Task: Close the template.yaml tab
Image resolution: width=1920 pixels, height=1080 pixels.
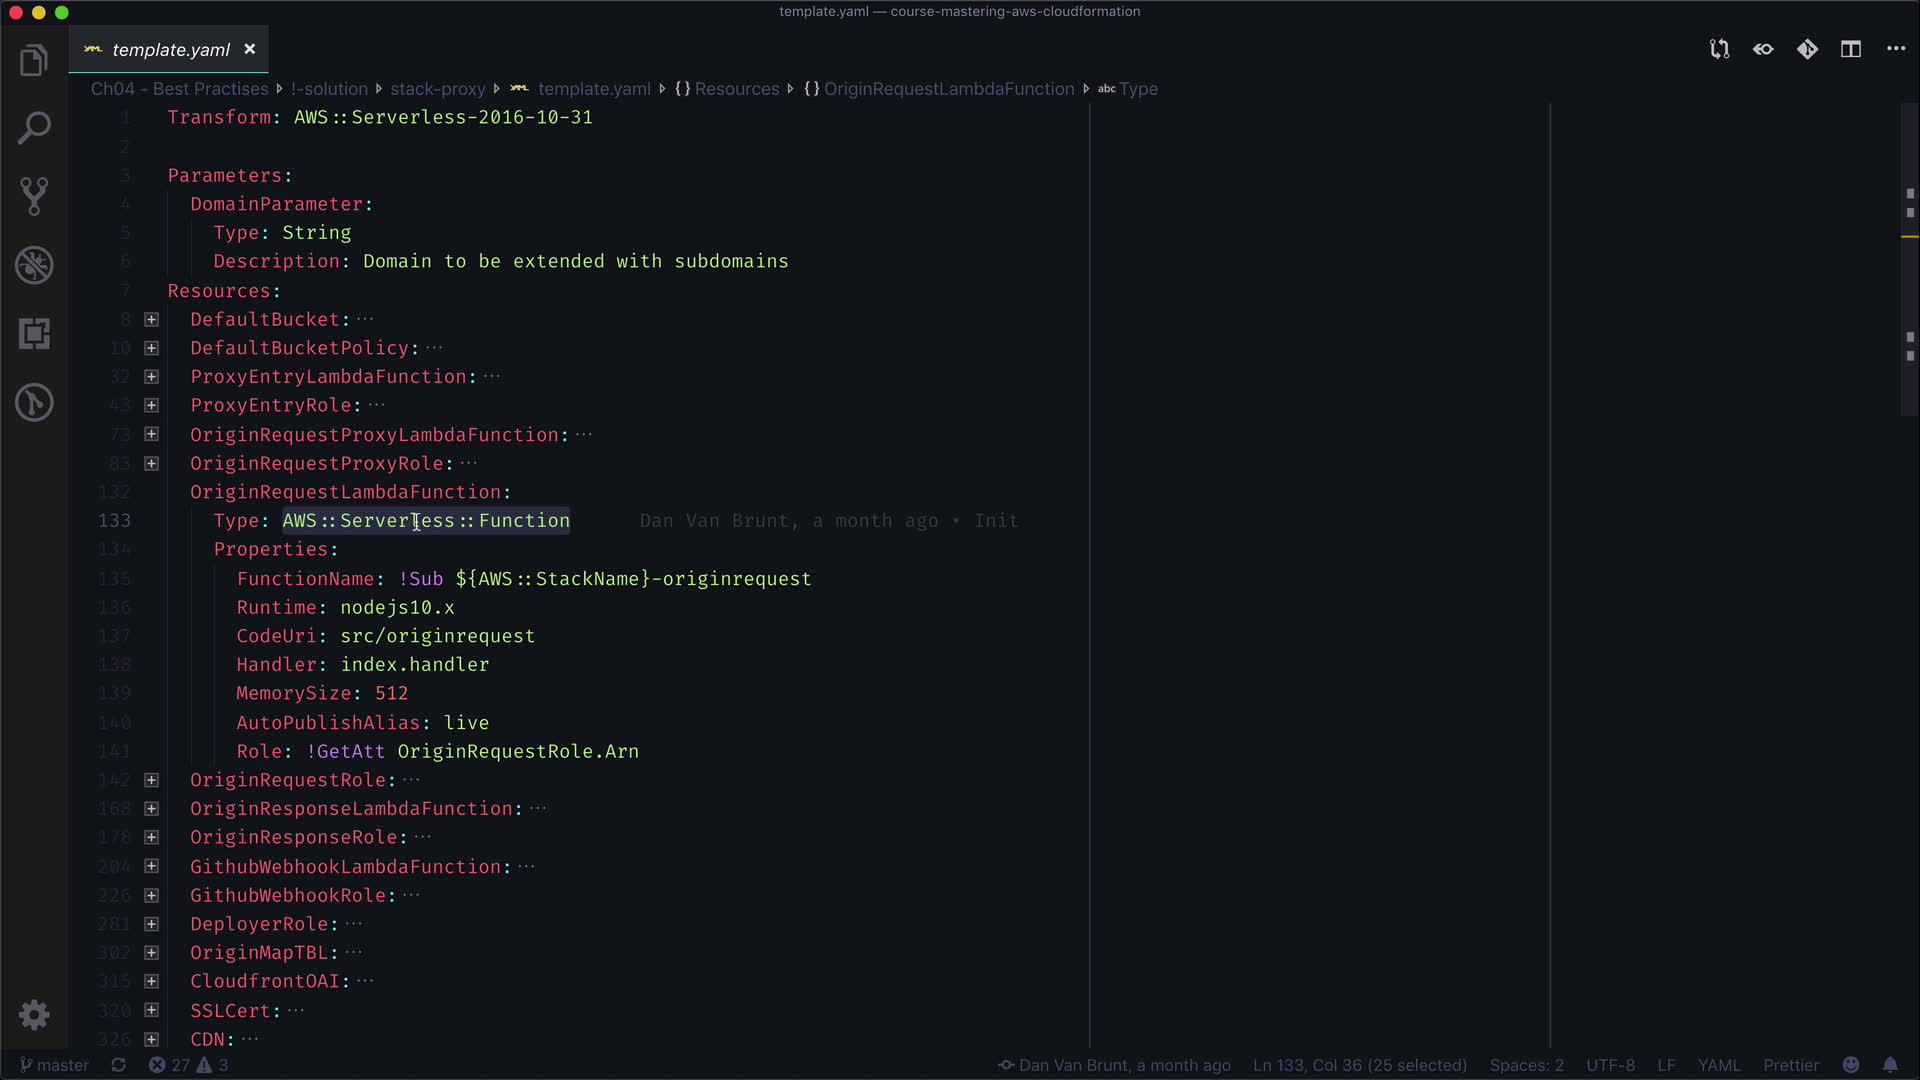Action: (250, 49)
